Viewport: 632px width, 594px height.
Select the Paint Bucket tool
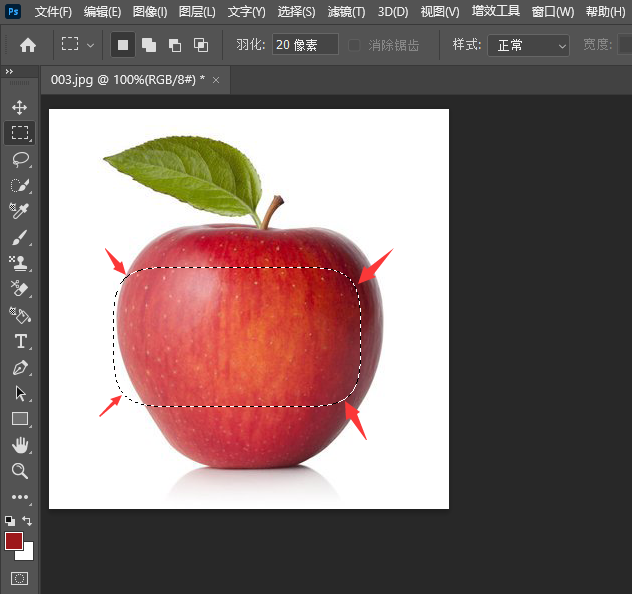20,315
